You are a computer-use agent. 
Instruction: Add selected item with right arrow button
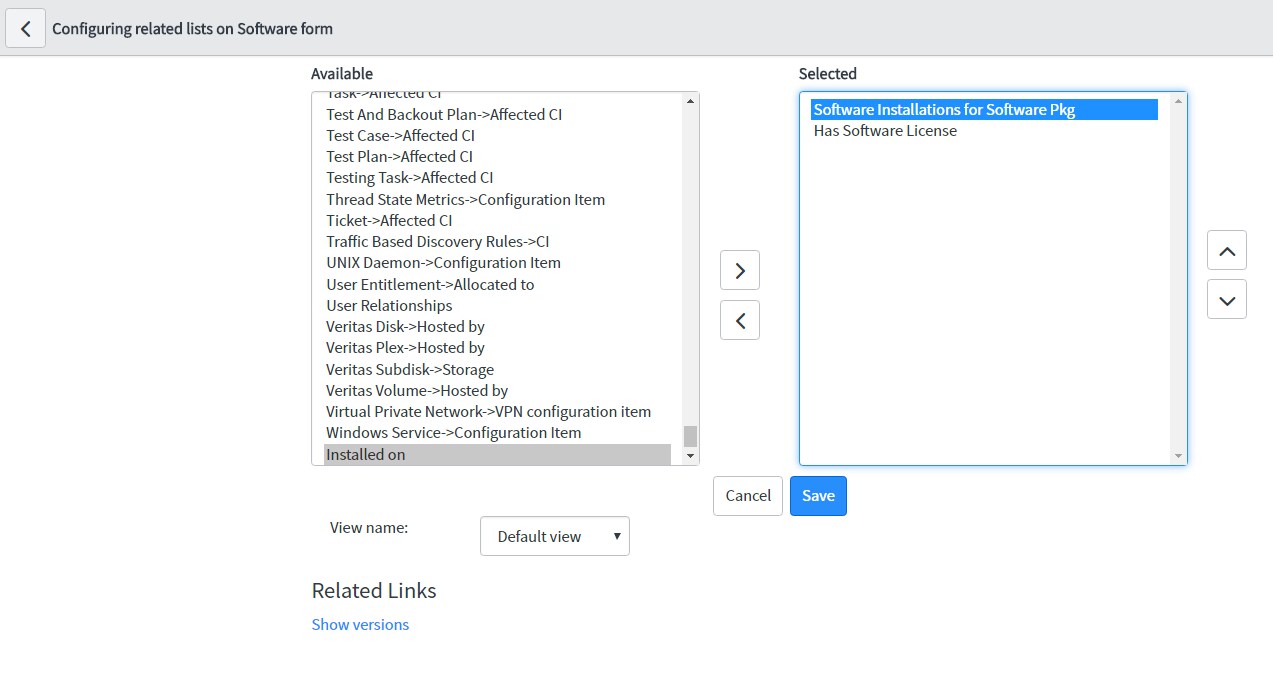pyautogui.click(x=739, y=270)
